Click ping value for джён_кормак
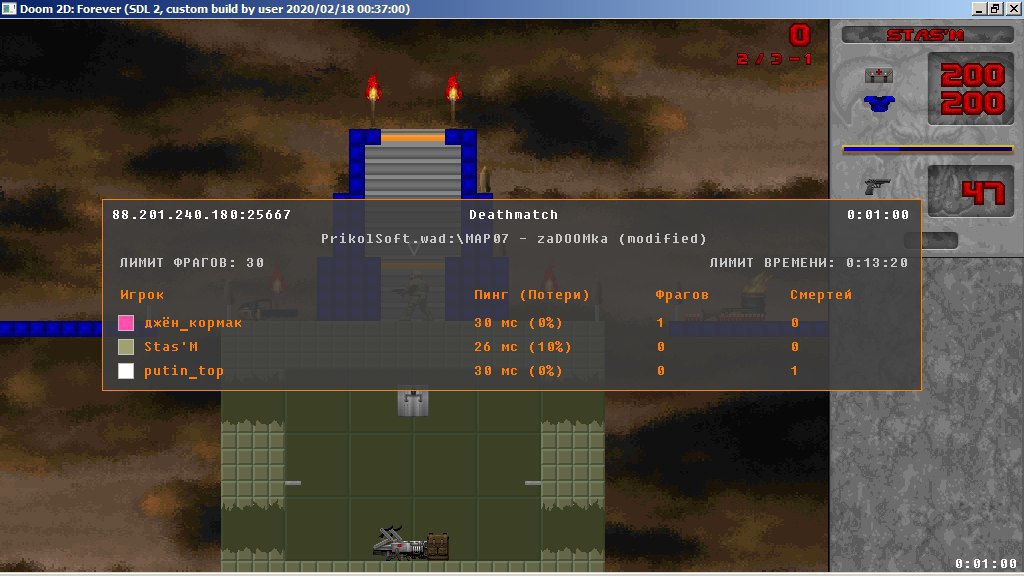Image resolution: width=1024 pixels, height=576 pixels. [x=518, y=323]
